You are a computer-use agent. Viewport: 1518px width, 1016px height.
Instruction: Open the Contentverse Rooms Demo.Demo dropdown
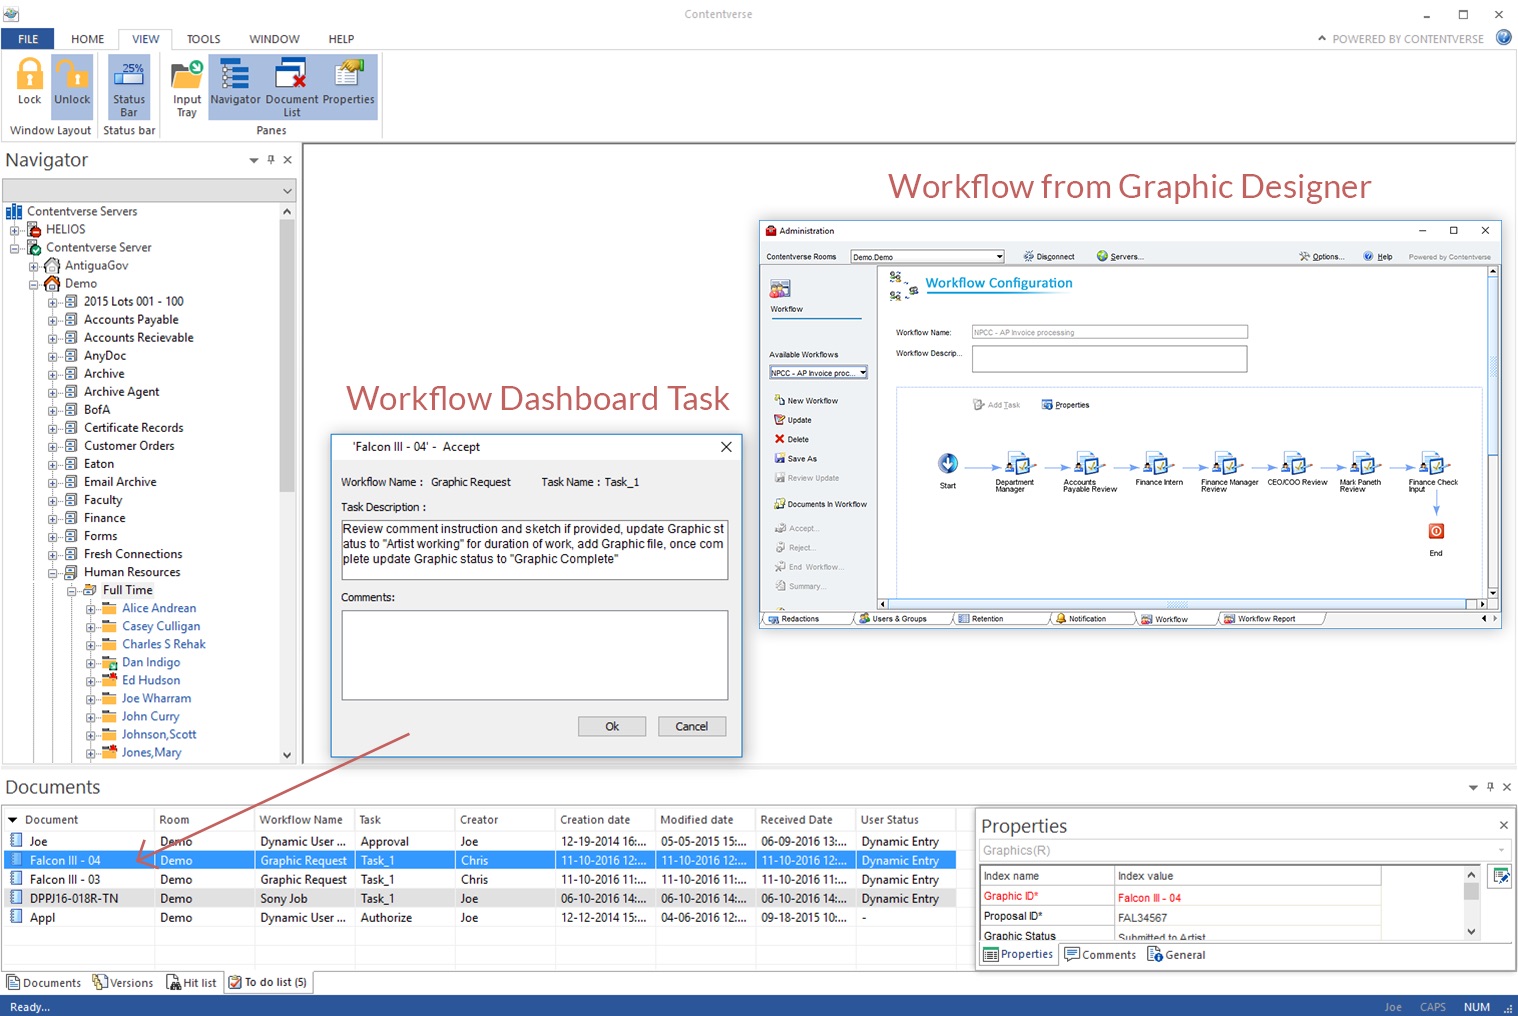(x=998, y=257)
